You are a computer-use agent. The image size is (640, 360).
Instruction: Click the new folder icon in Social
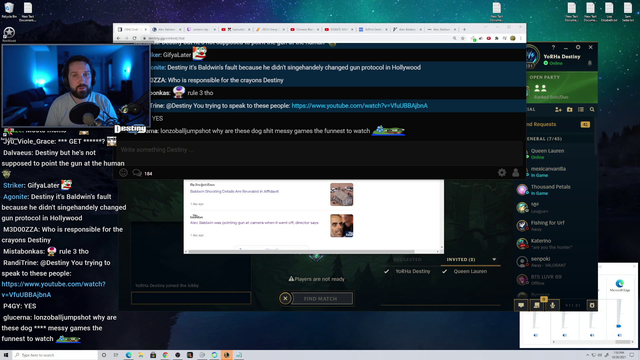569,109
